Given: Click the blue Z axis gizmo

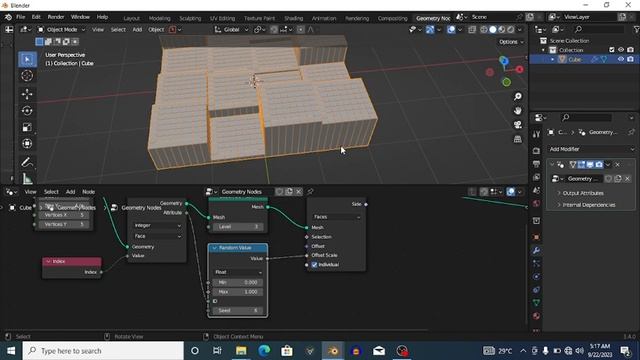Looking at the screenshot, I should 504,61.
